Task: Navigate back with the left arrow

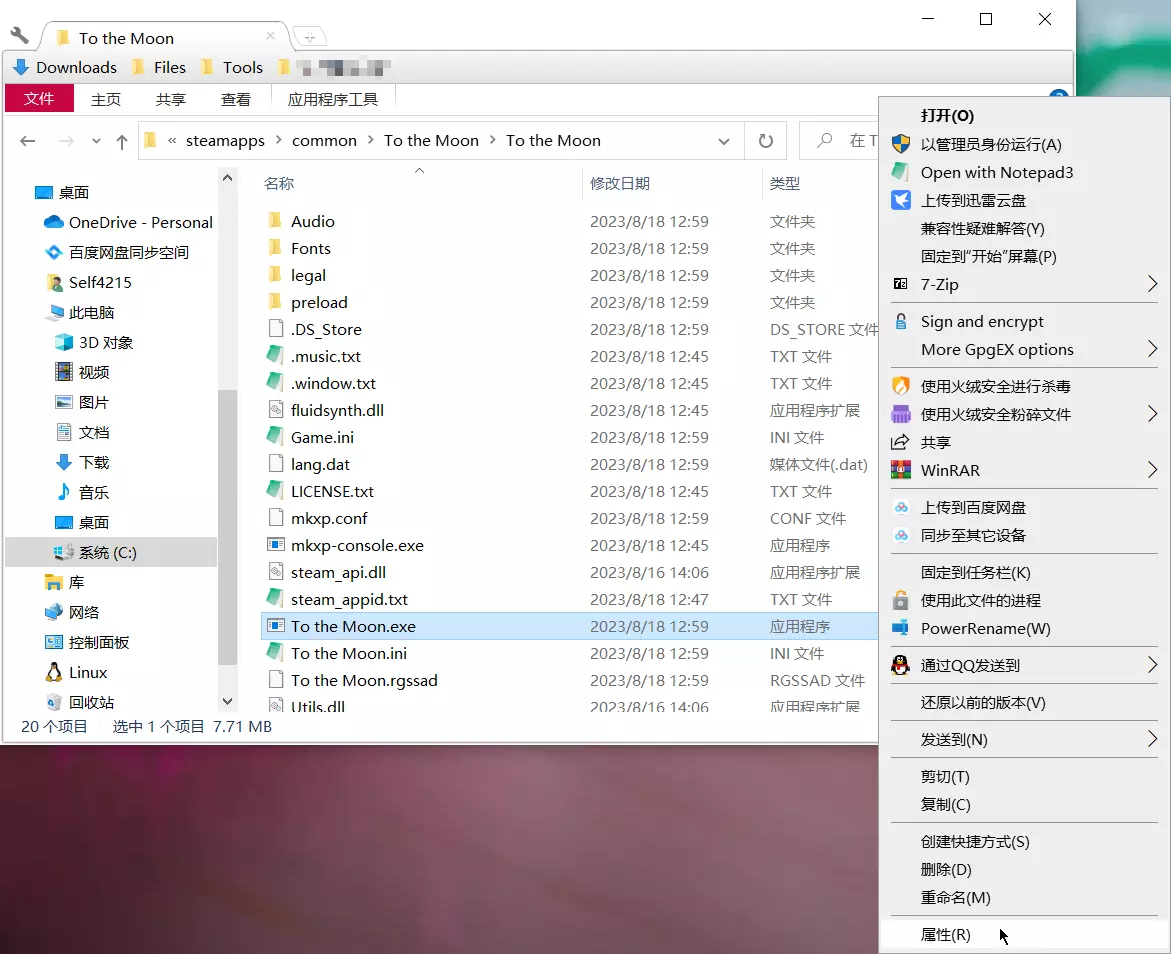Action: pyautogui.click(x=28, y=140)
